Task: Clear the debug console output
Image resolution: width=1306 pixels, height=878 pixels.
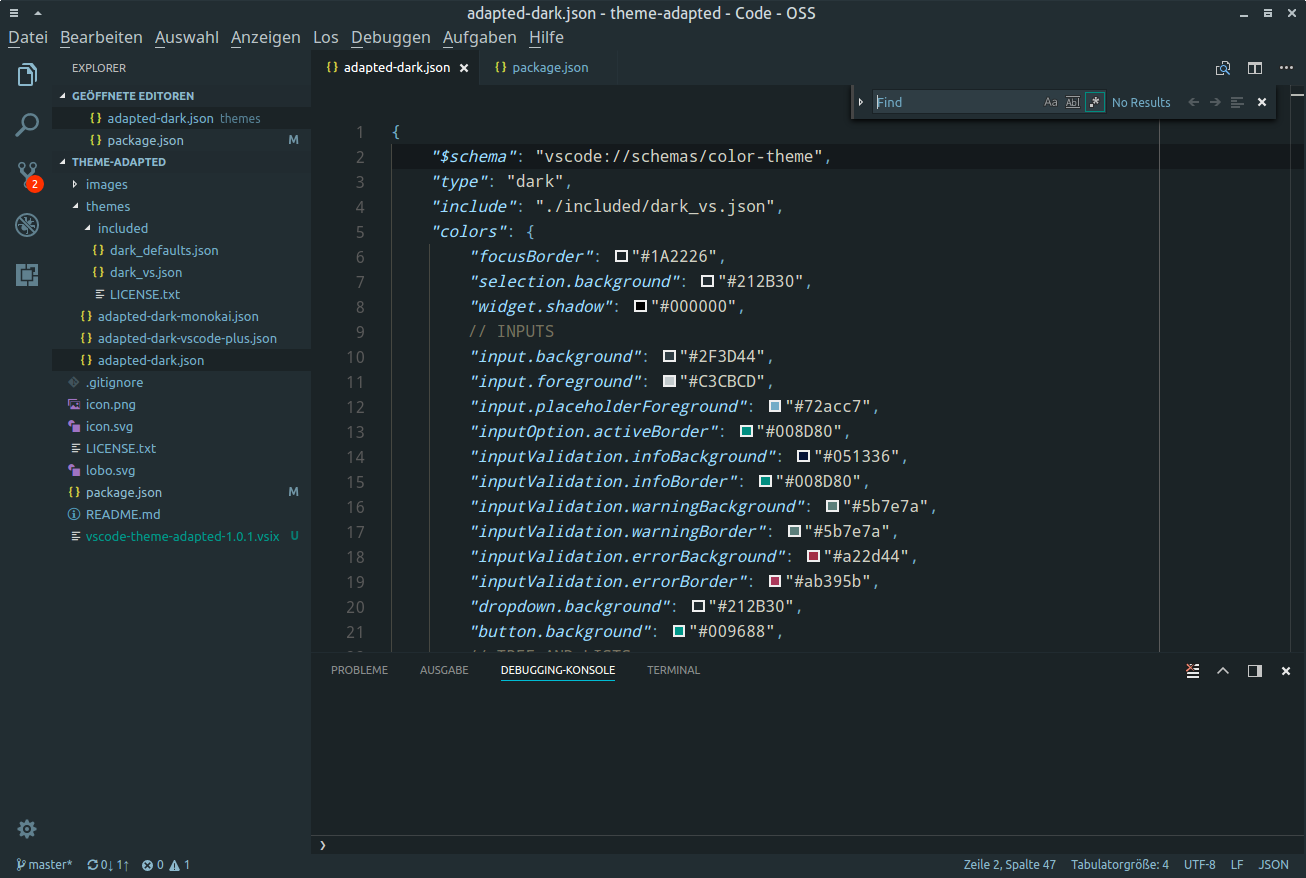Action: click(1192, 670)
